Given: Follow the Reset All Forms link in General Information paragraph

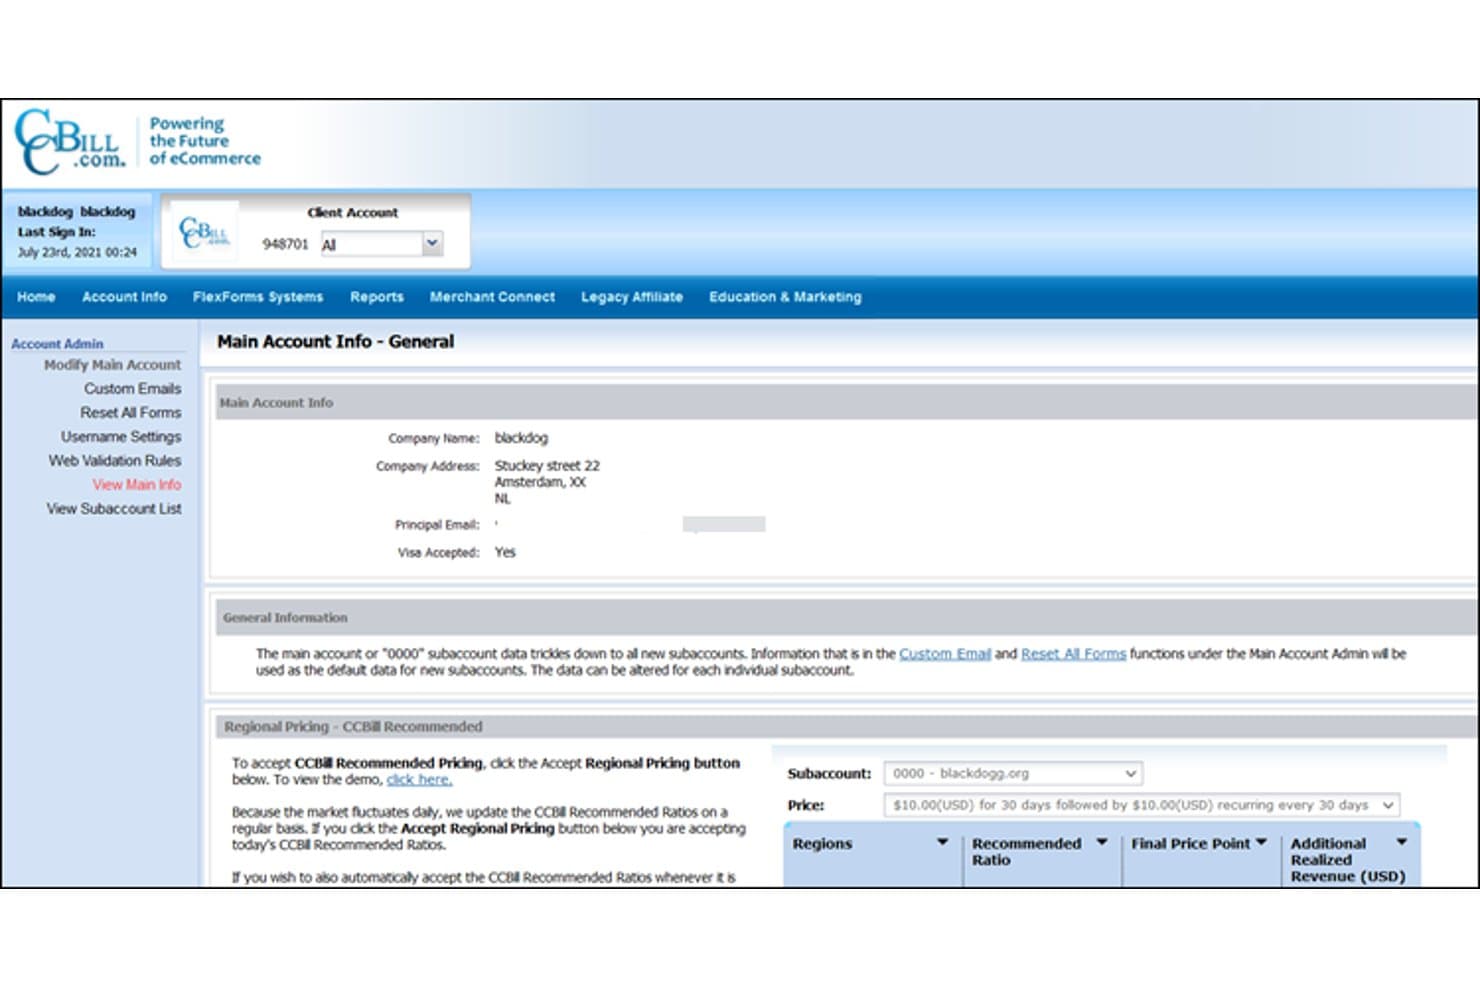Looking at the screenshot, I should [x=1073, y=654].
